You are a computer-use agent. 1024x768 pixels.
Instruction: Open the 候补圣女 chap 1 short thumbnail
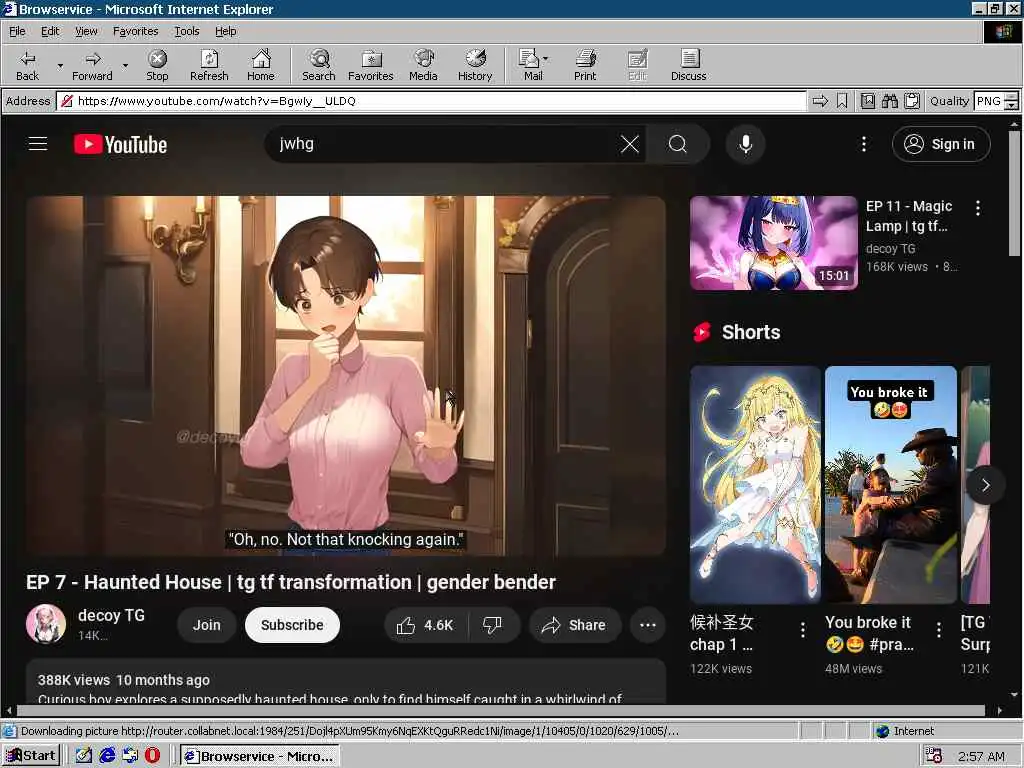[x=755, y=485]
